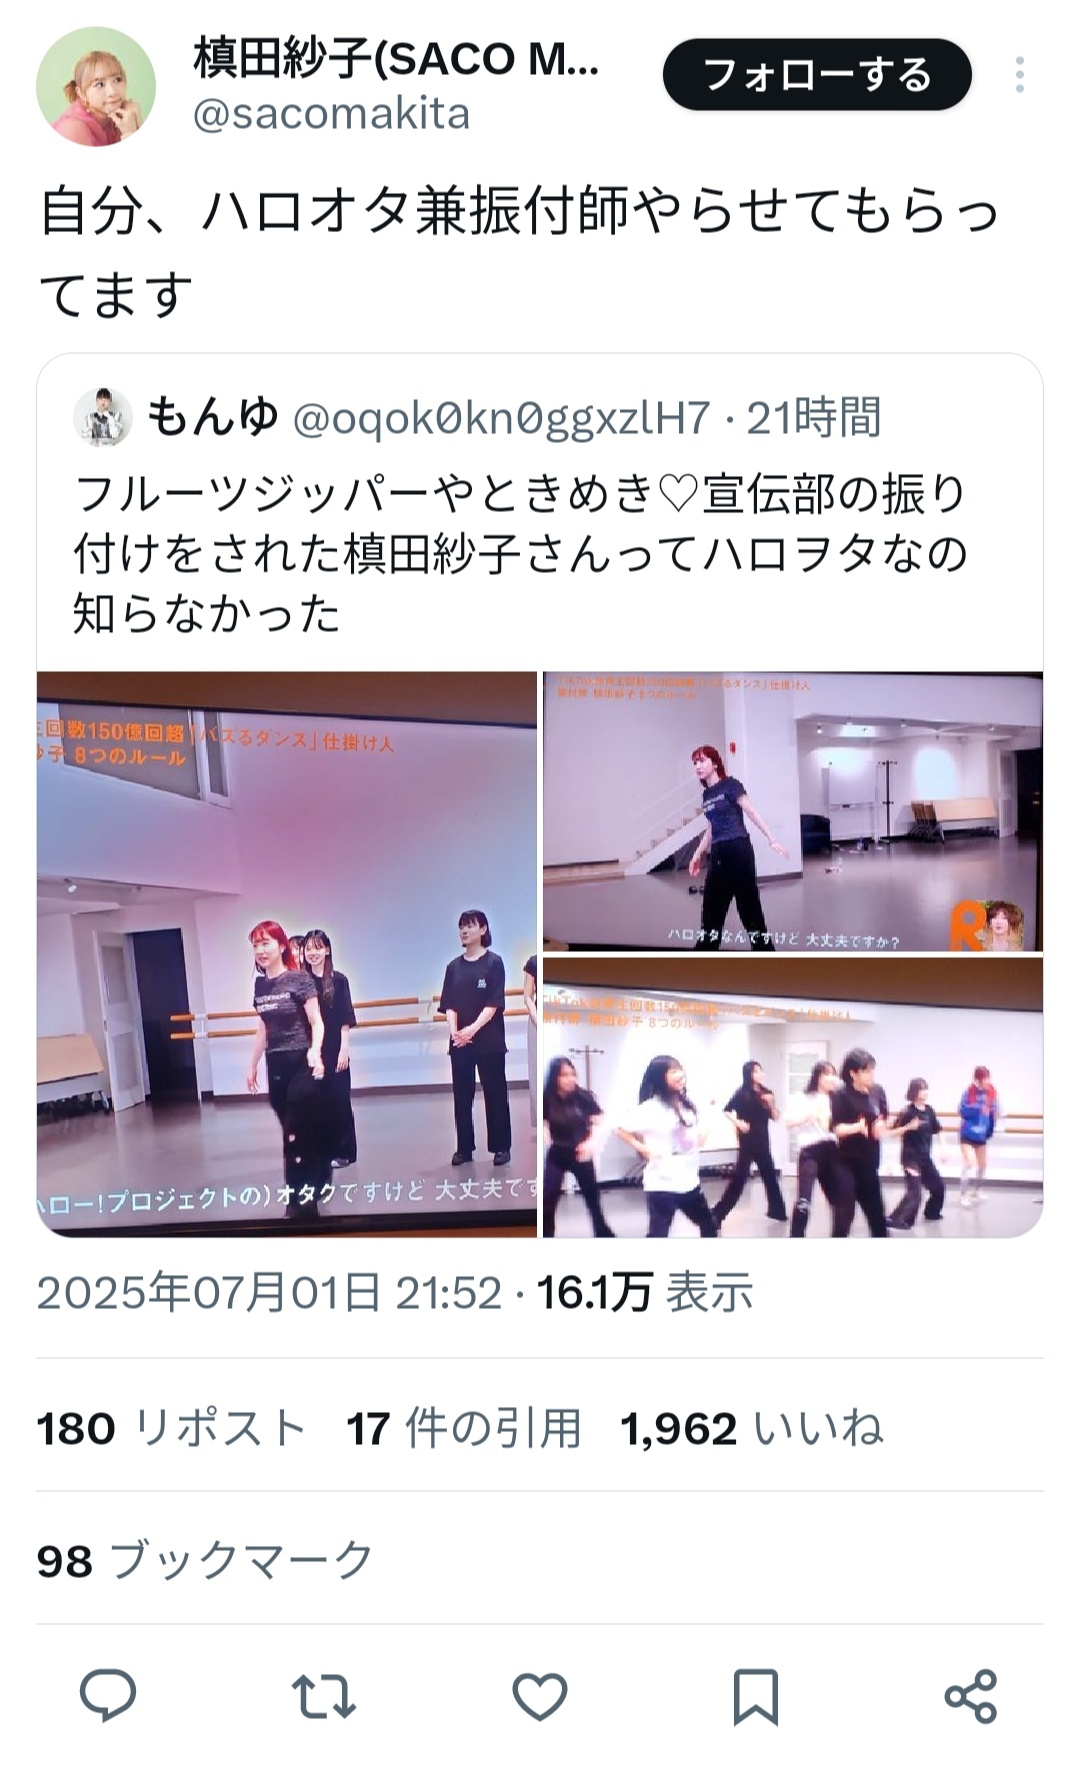1080x1768 pixels.
Task: Open the quoted post text by もんゆ
Action: coord(520,553)
